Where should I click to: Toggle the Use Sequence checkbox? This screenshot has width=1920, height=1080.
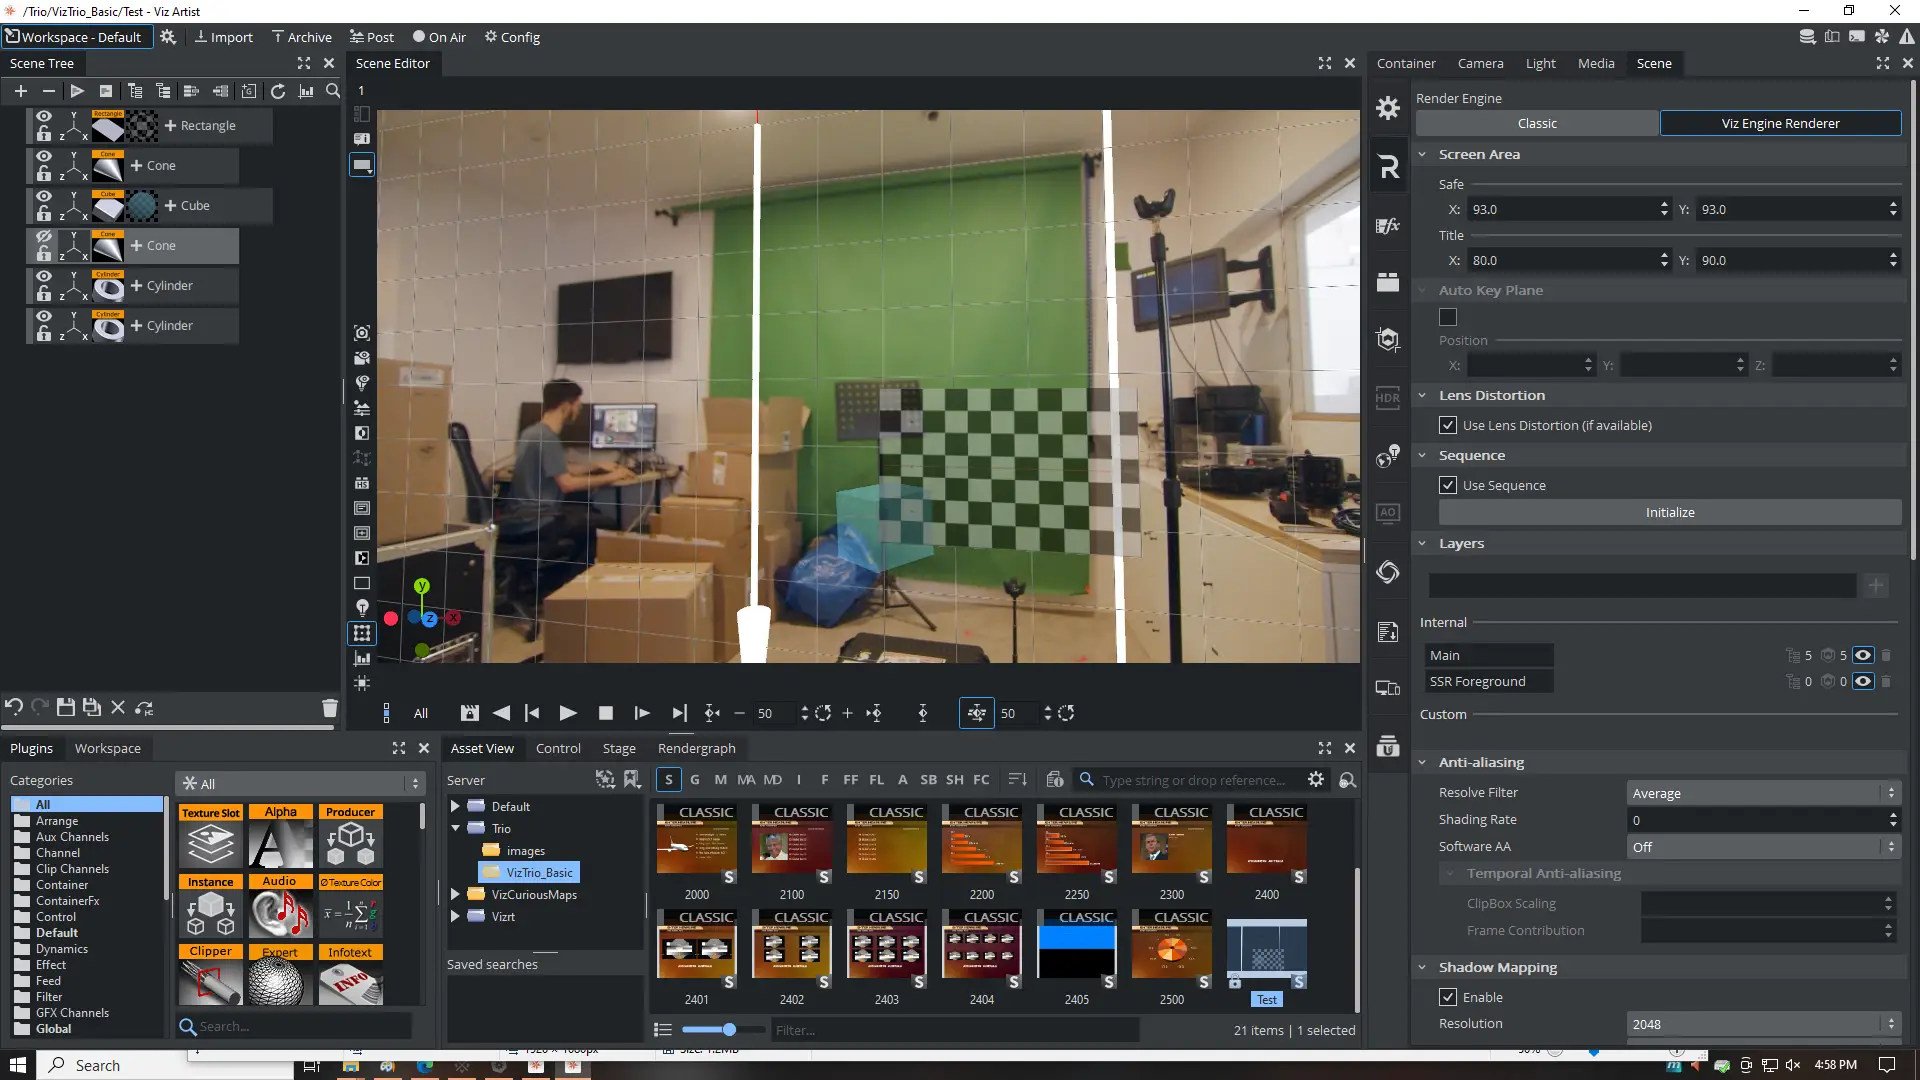coord(1448,485)
